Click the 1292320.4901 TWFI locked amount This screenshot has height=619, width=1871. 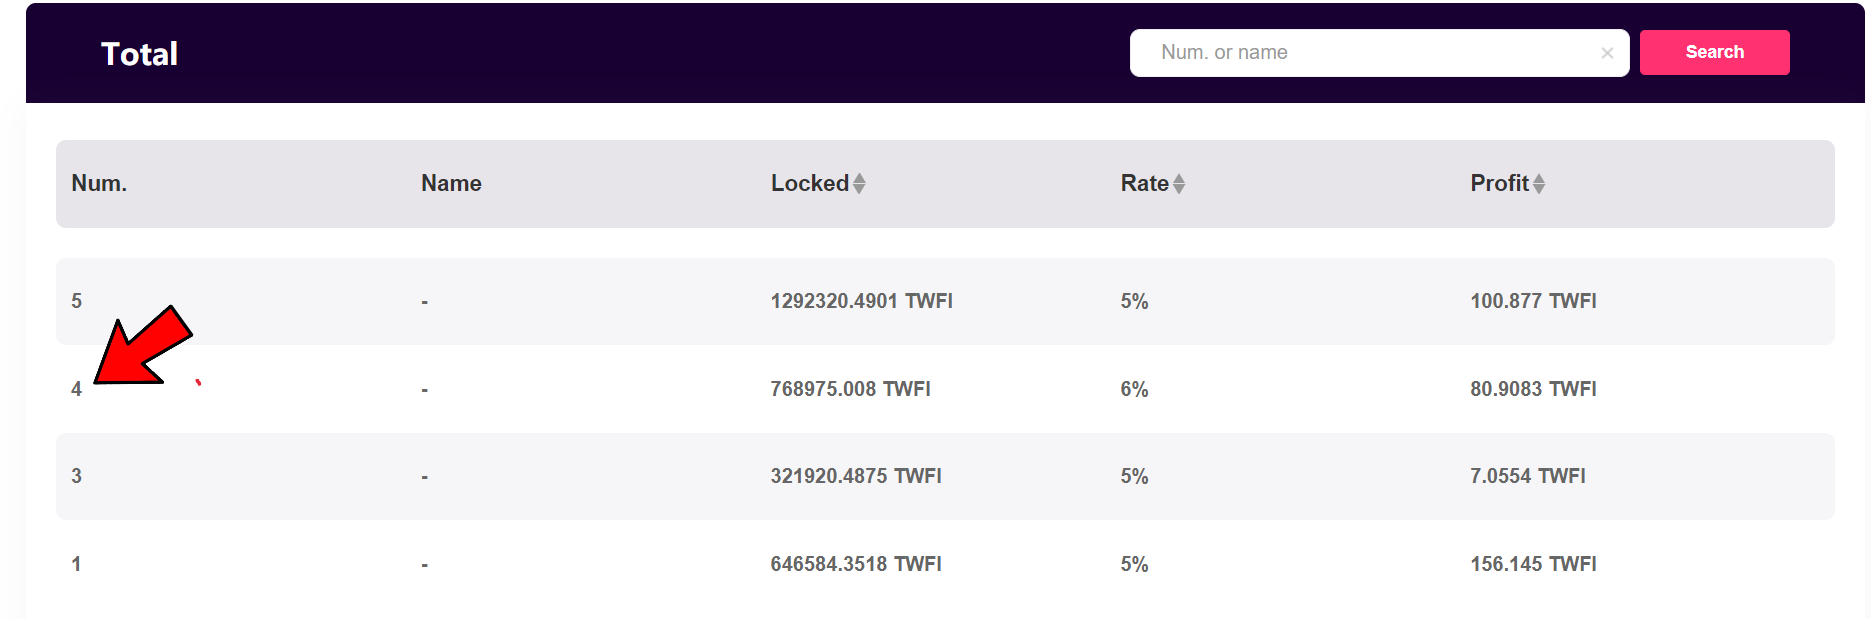coord(861,301)
